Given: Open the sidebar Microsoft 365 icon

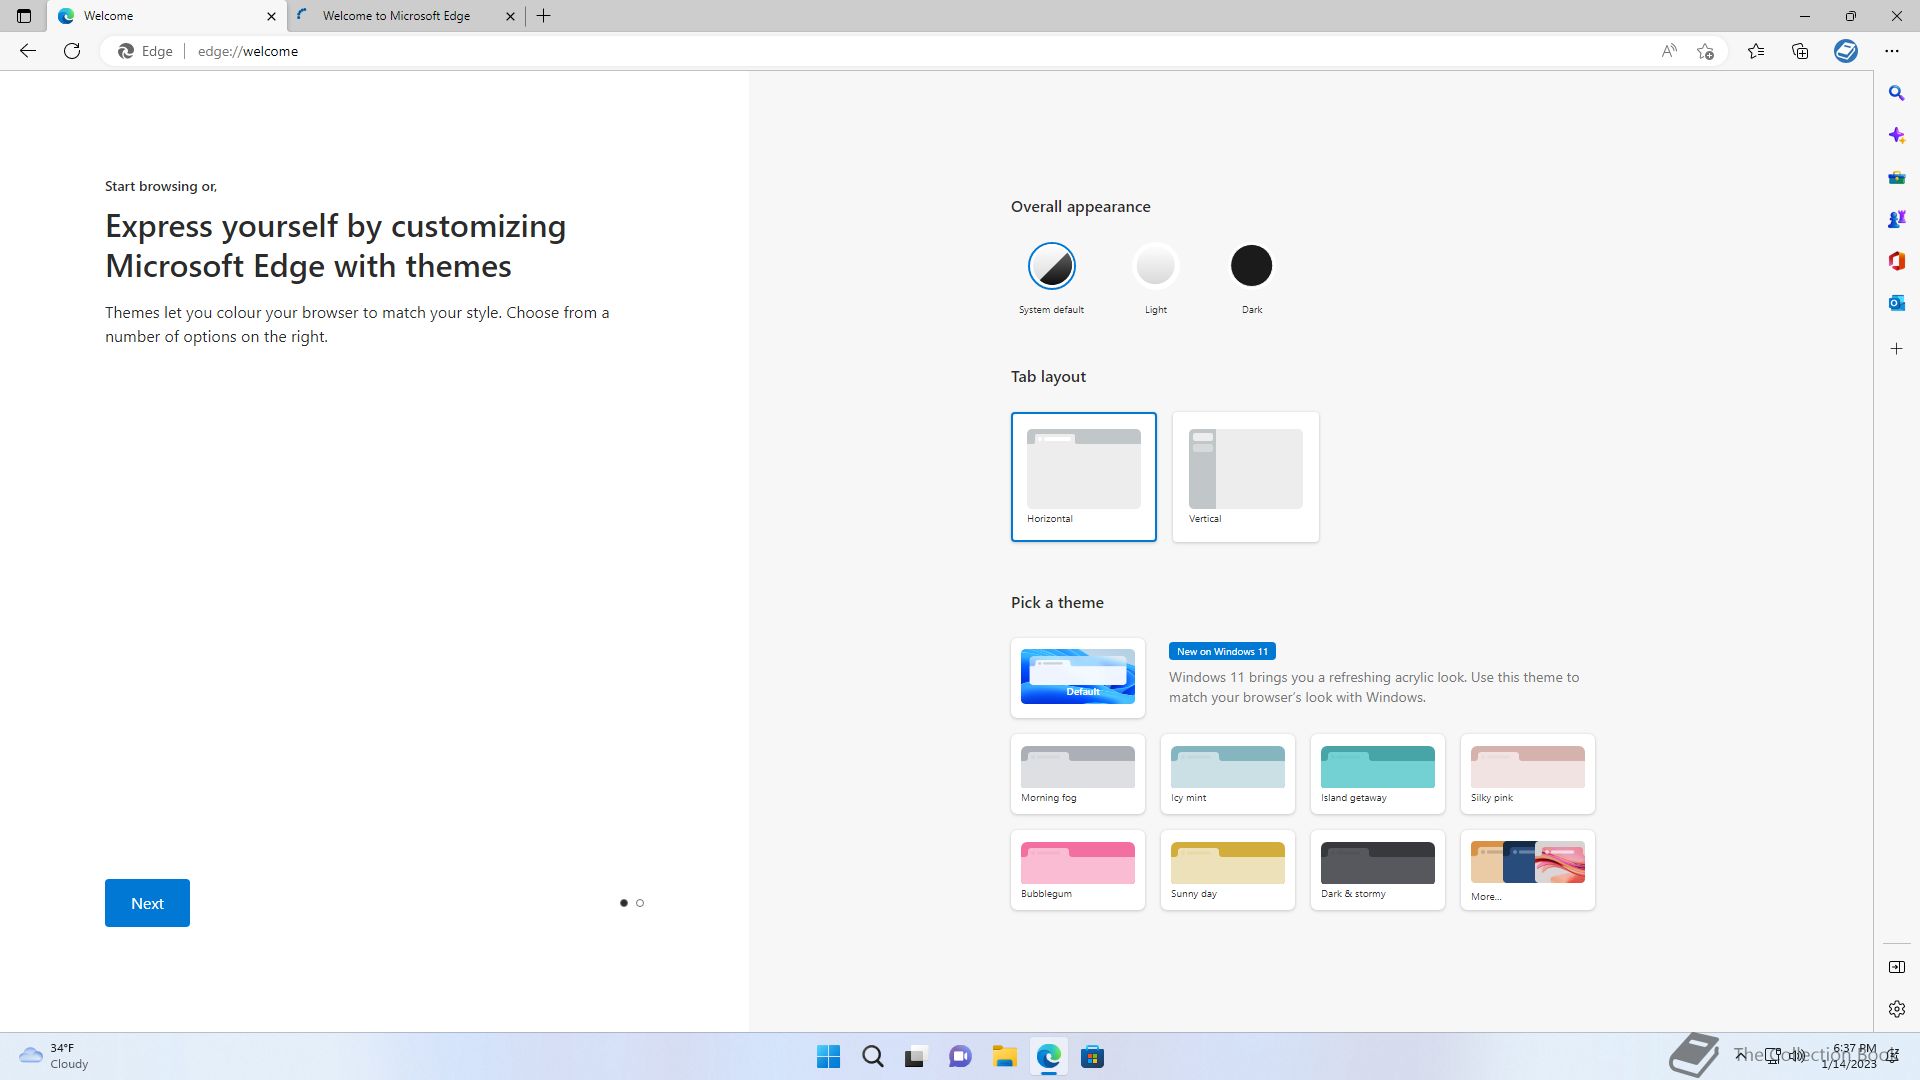Looking at the screenshot, I should tap(1897, 261).
